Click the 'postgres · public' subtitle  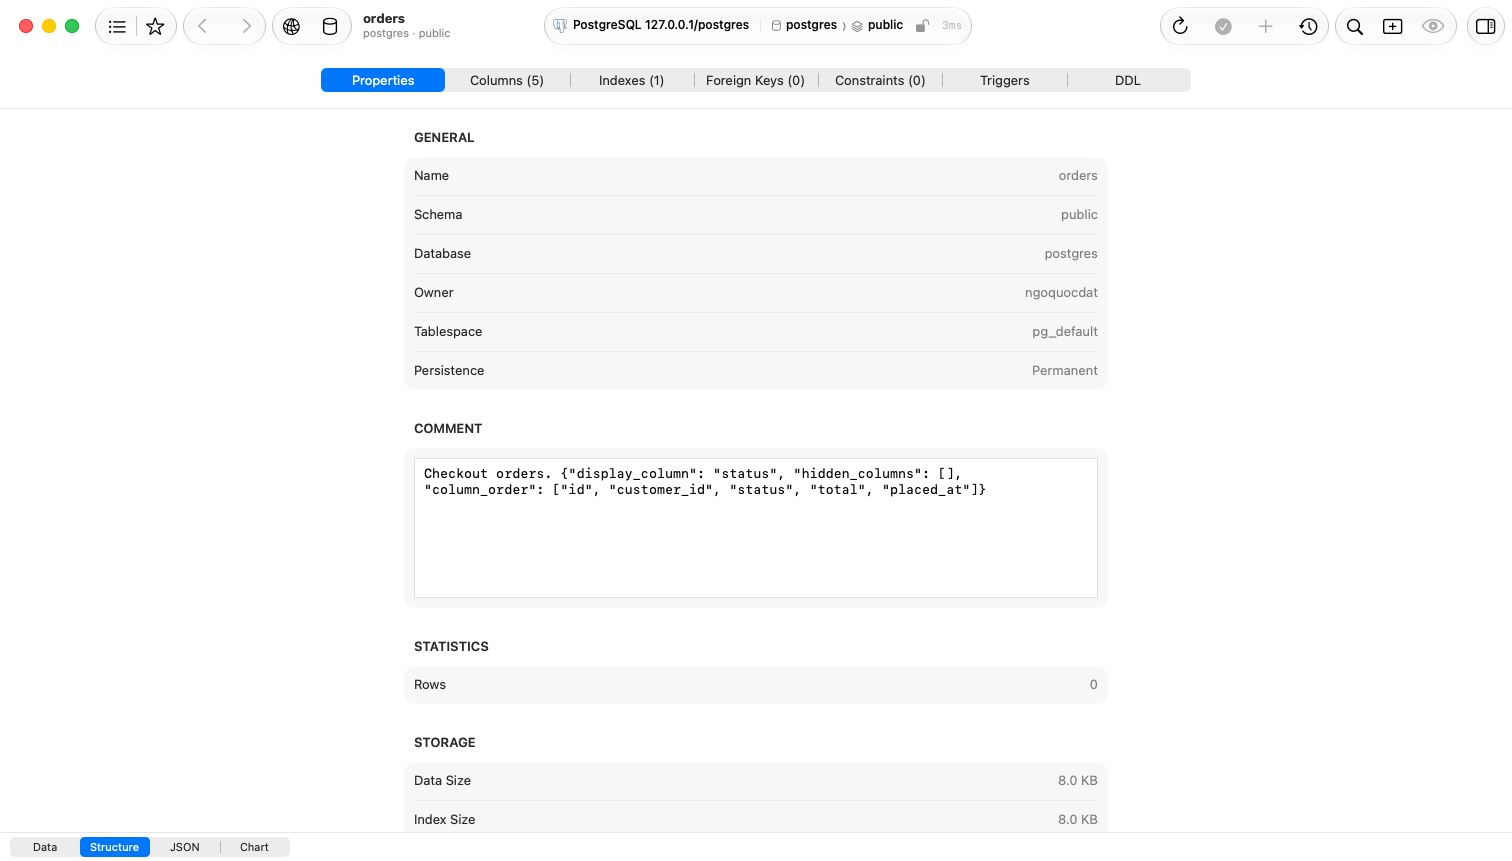click(406, 34)
